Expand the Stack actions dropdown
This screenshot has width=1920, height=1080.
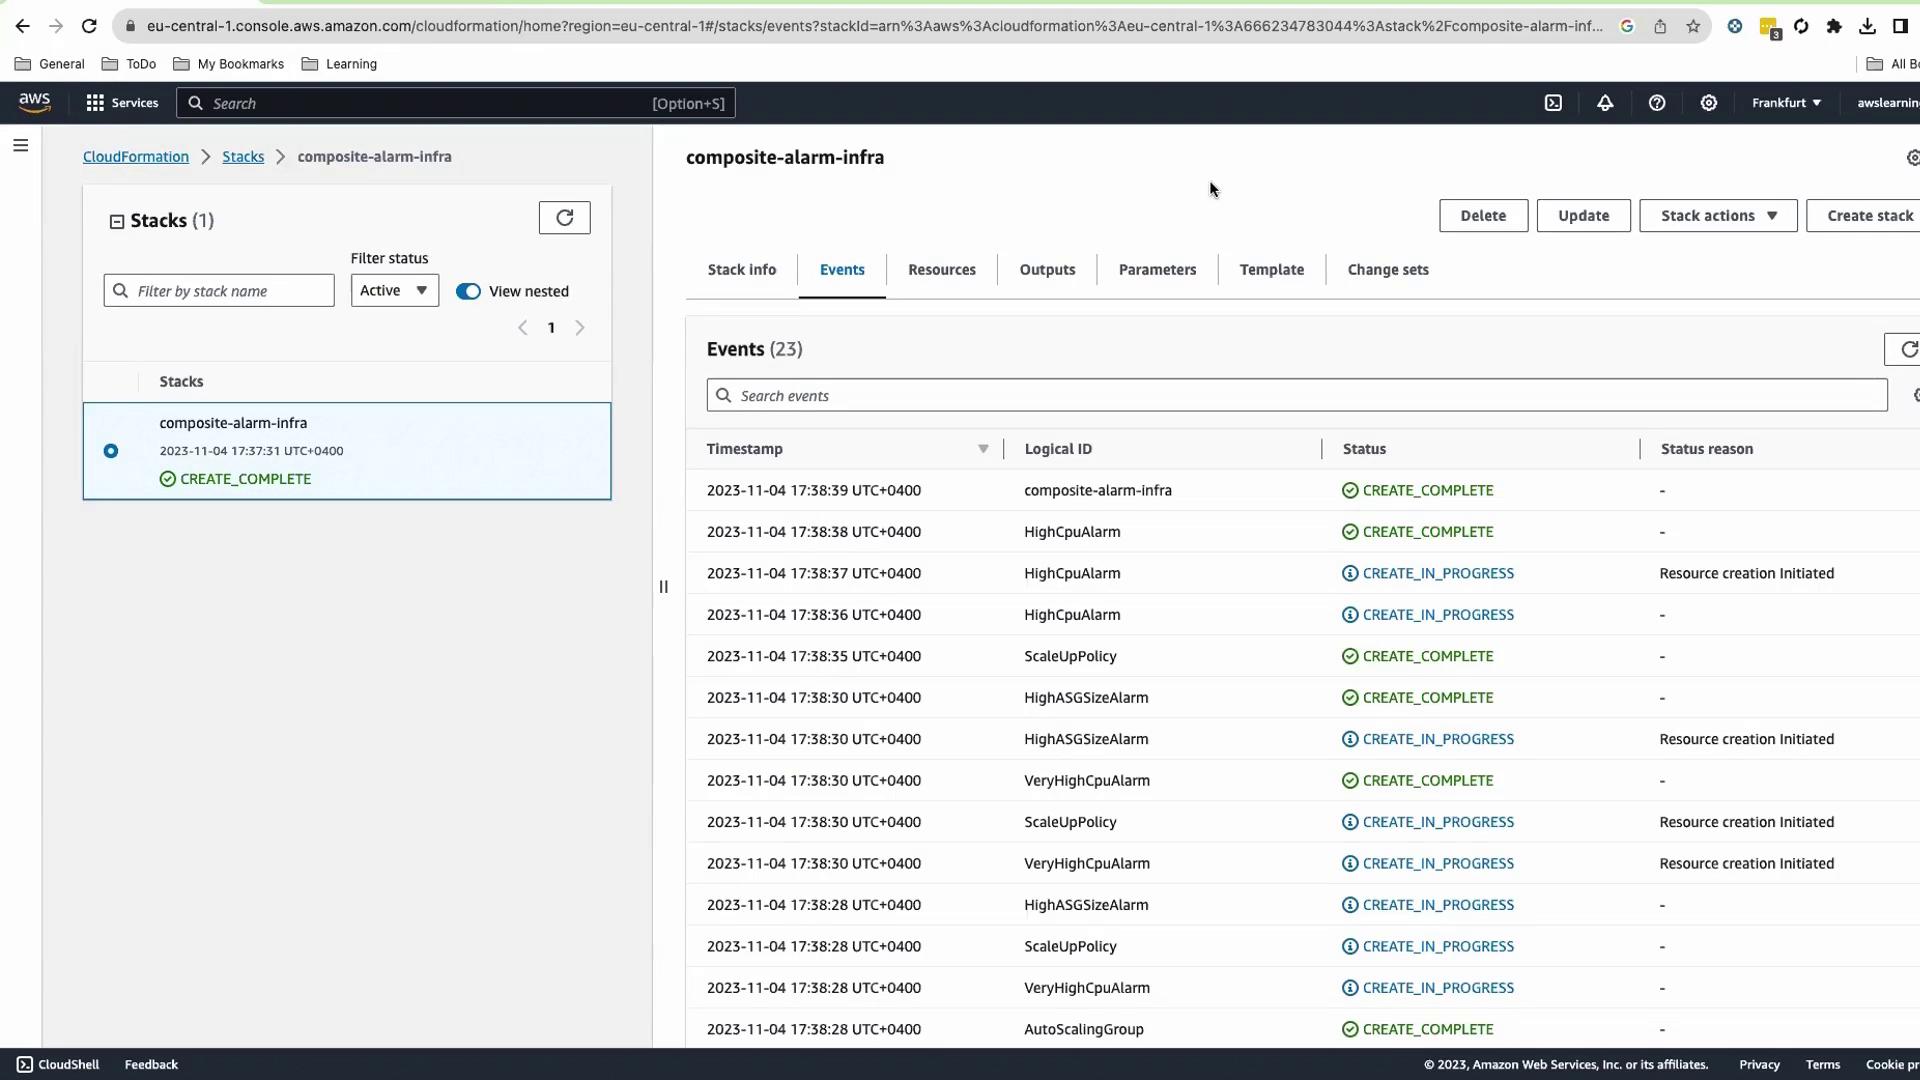click(1717, 216)
